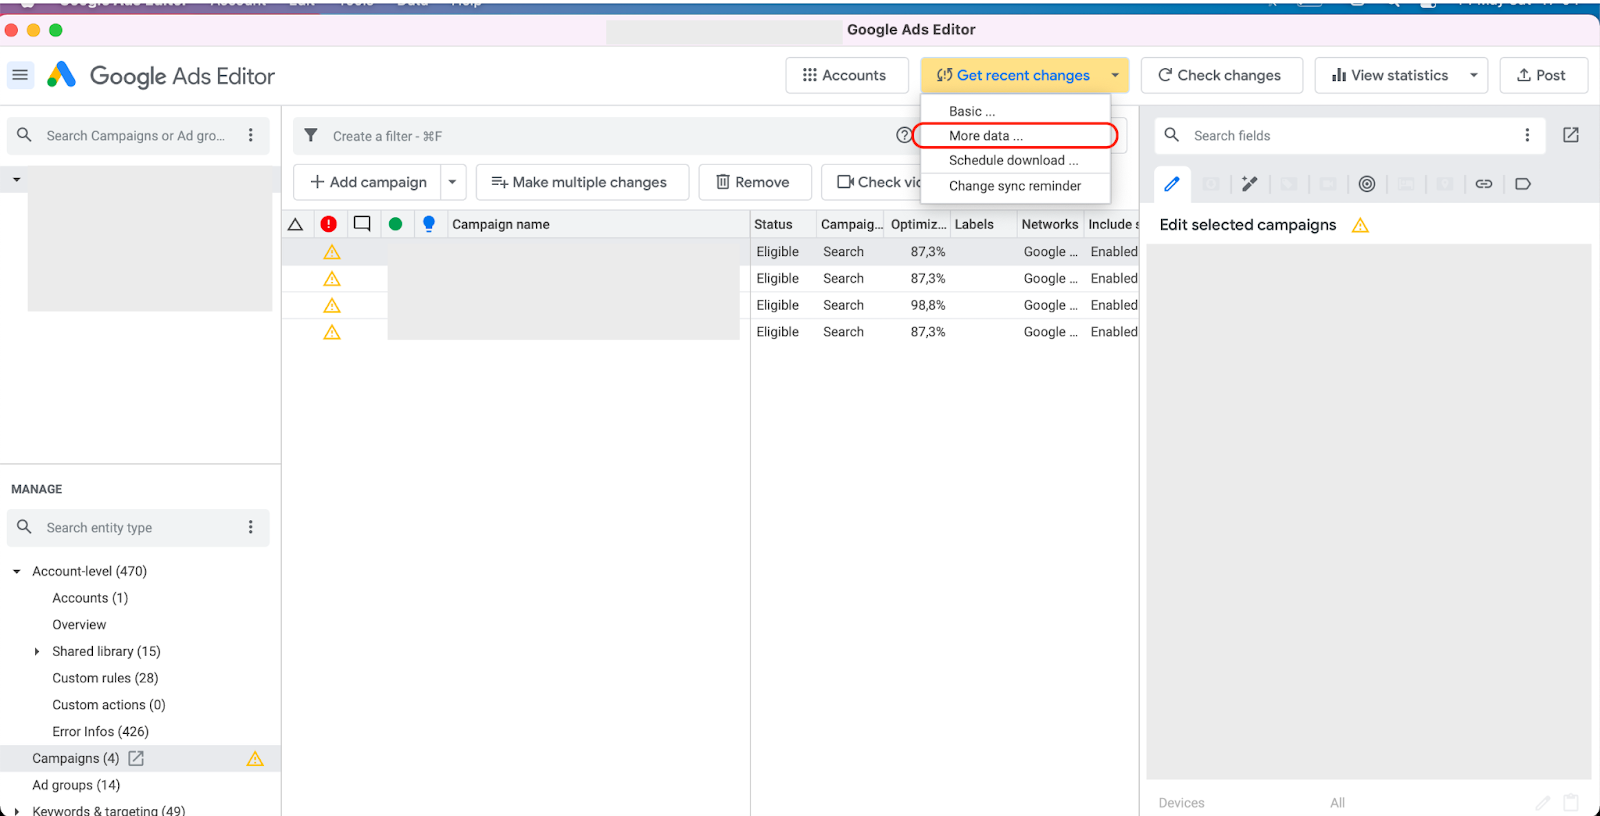Post changes with the Post button
The height and width of the screenshot is (816, 1600).
point(1544,75)
